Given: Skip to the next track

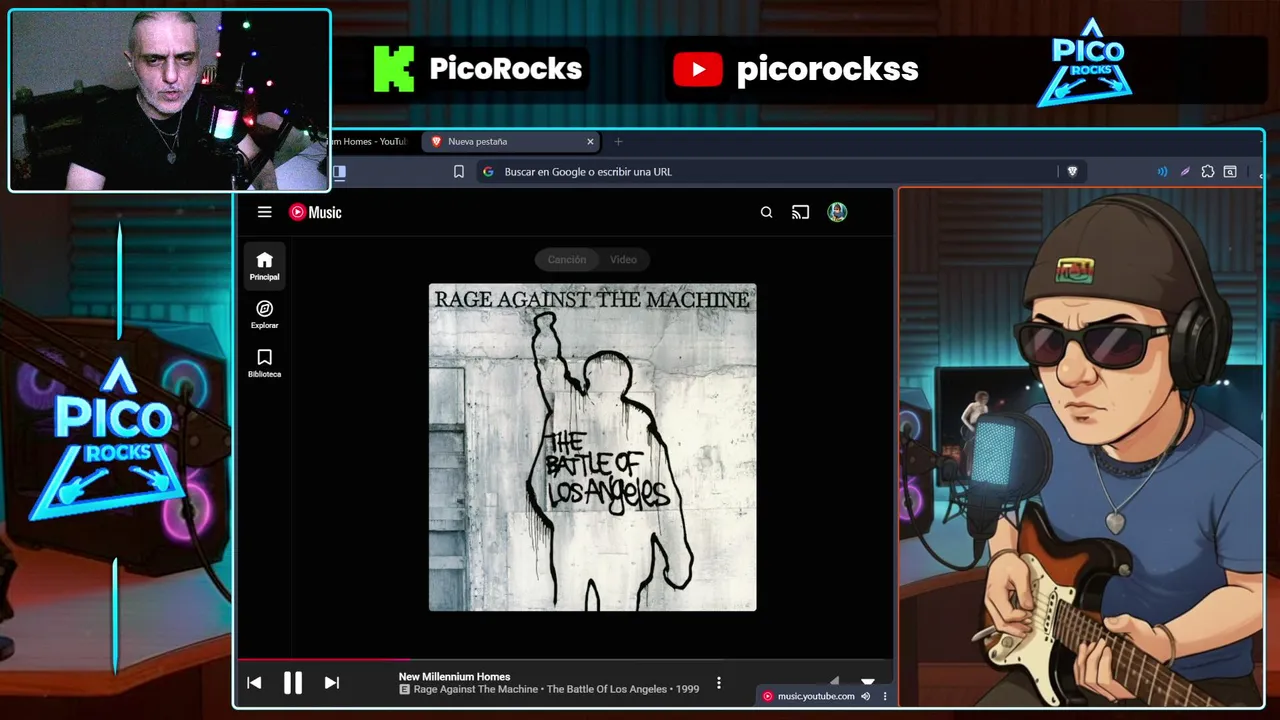Looking at the screenshot, I should 332,683.
